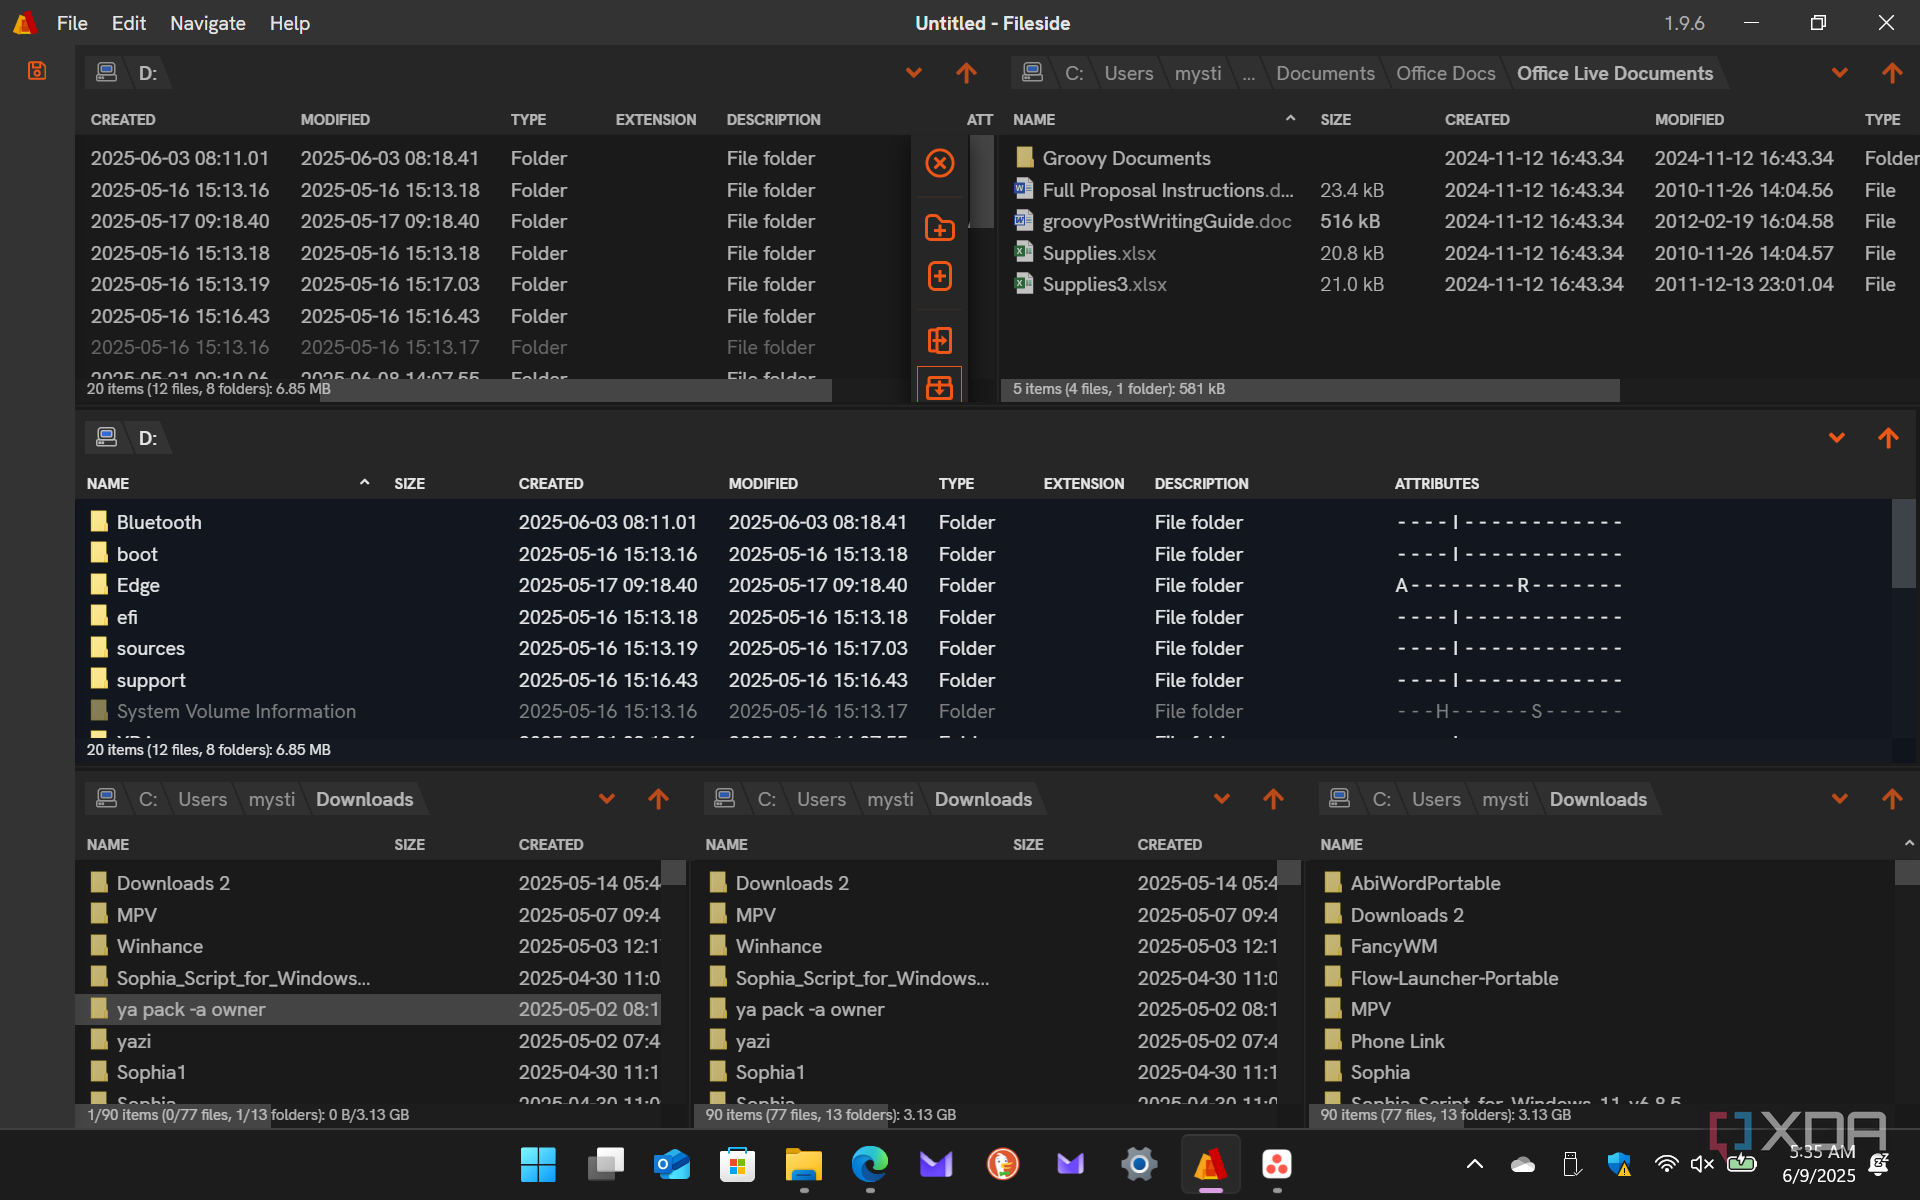Click computer icon in second Downloads pane
1920x1200 pixels.
click(725, 798)
